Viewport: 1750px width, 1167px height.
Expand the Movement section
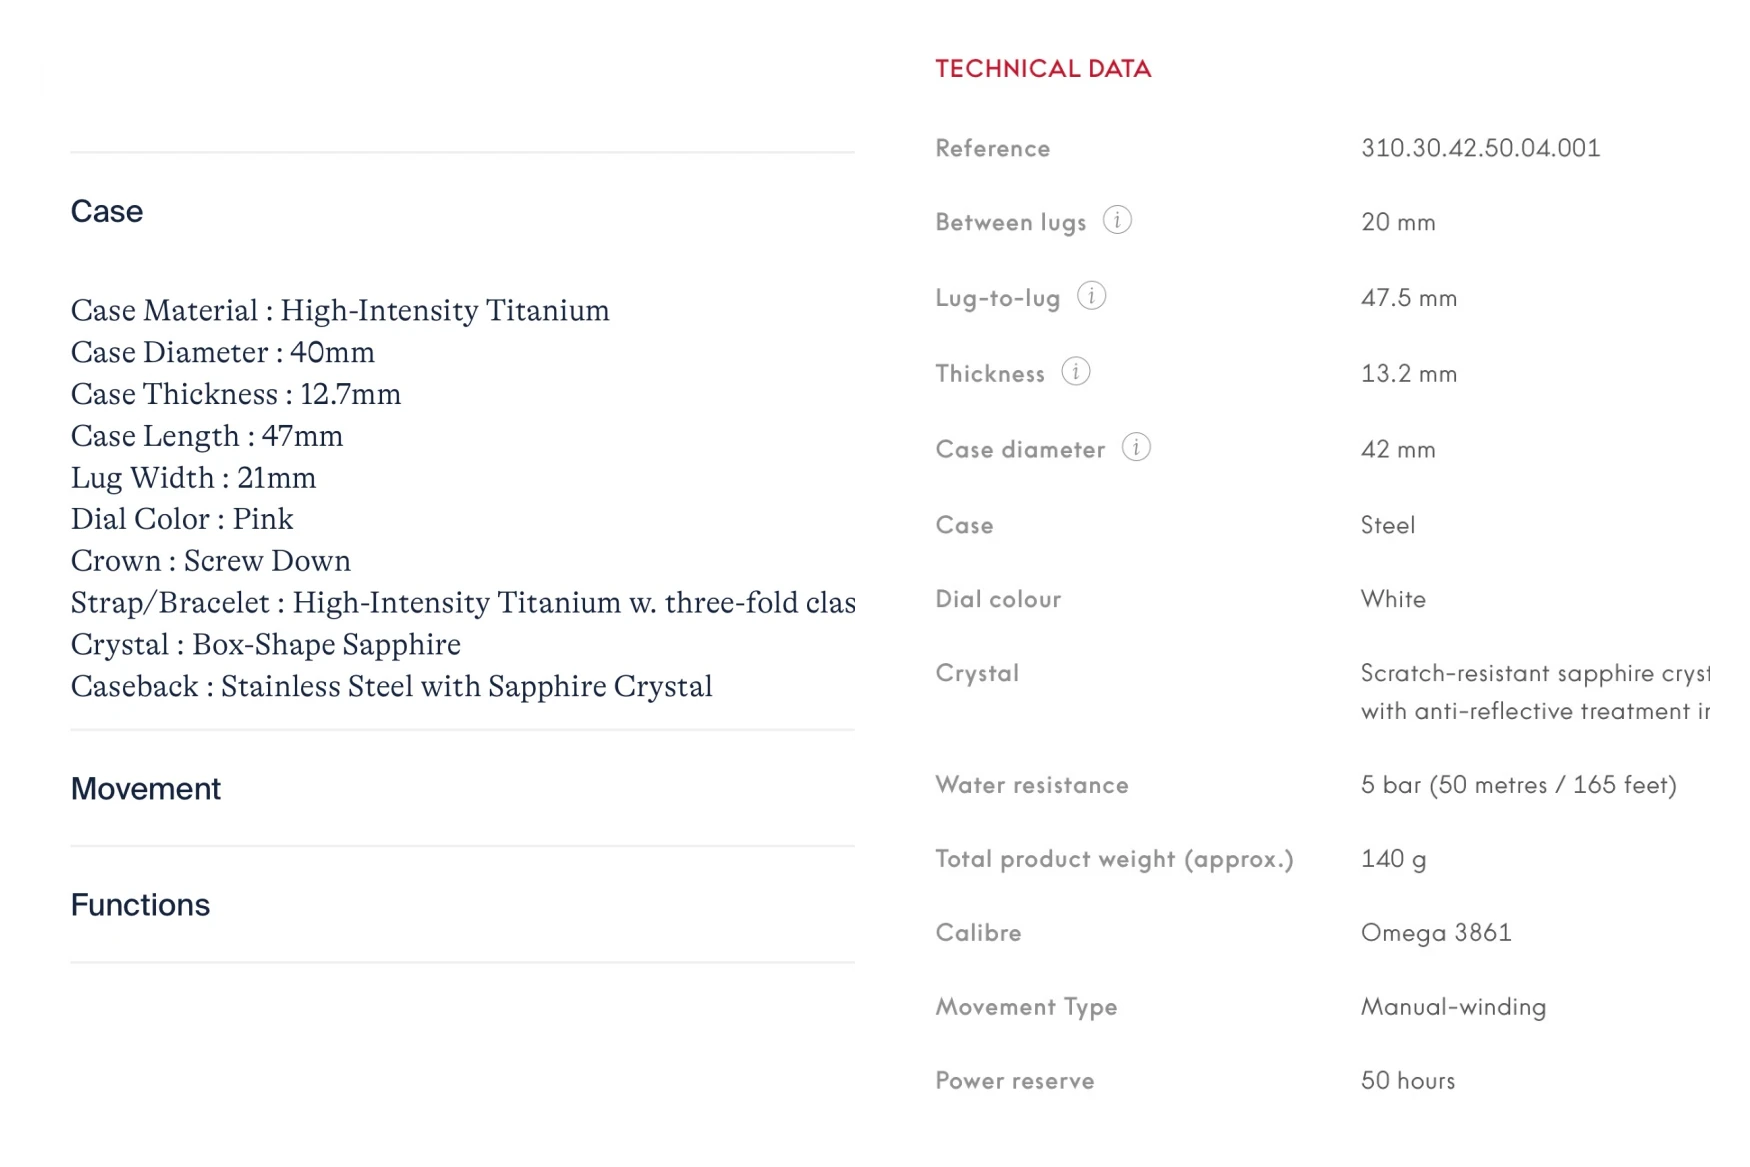[146, 789]
